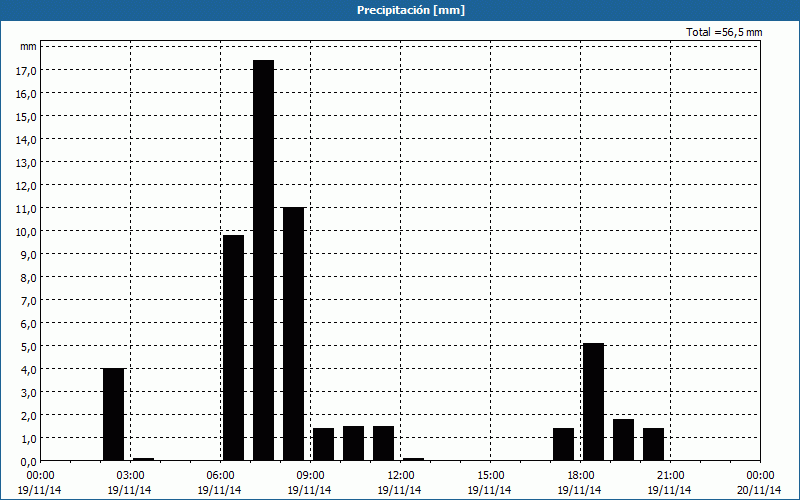Click the 12,0 y-axis value
Image resolution: width=800 pixels, height=500 pixels.
(27, 185)
